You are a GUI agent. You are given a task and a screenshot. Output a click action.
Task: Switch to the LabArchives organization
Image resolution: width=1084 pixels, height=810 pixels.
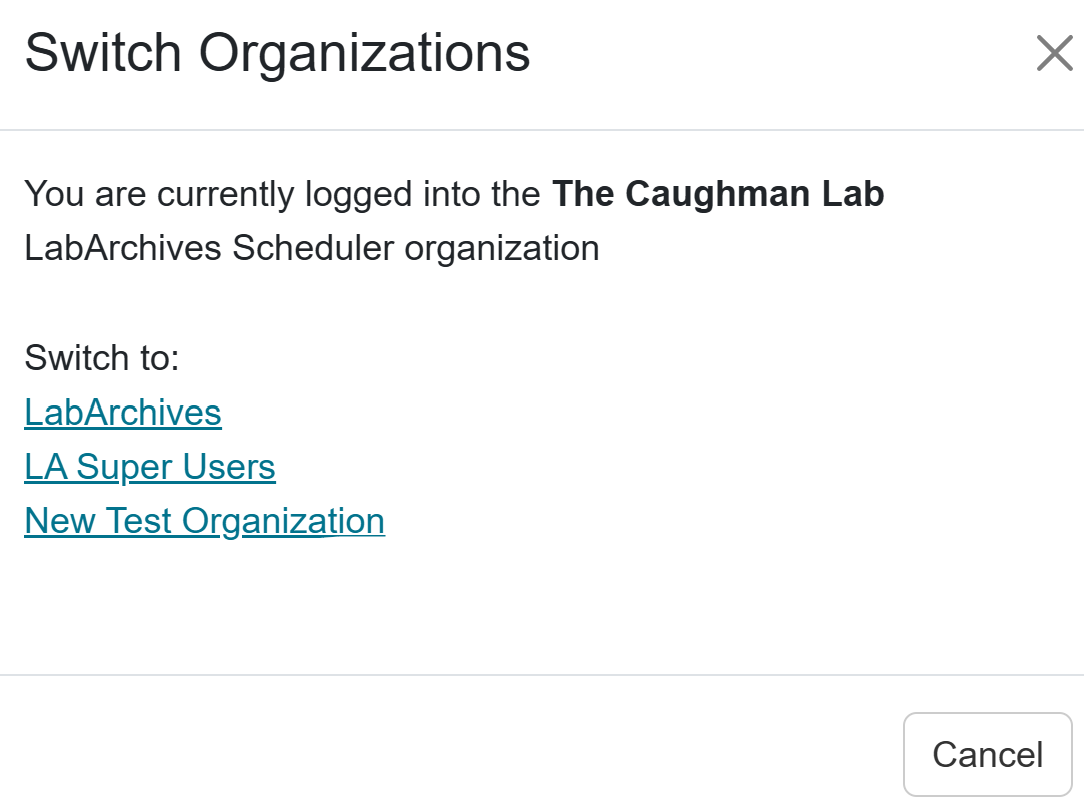123,413
